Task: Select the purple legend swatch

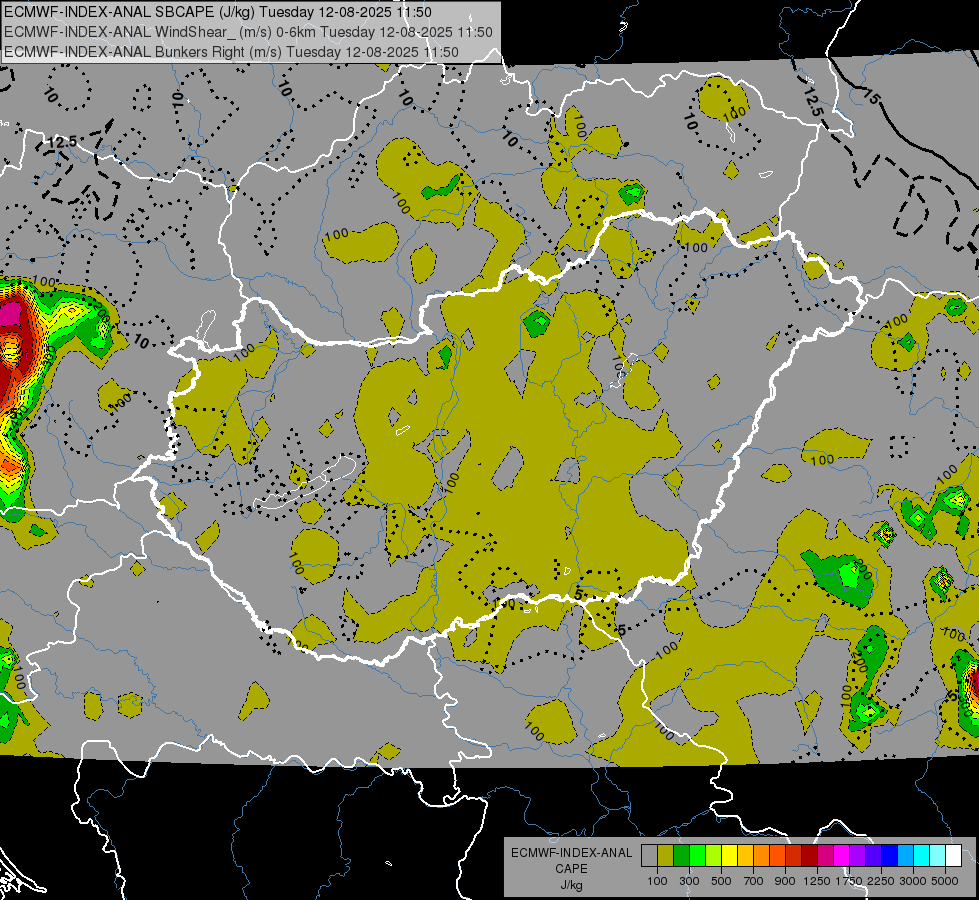Action: tap(857, 855)
